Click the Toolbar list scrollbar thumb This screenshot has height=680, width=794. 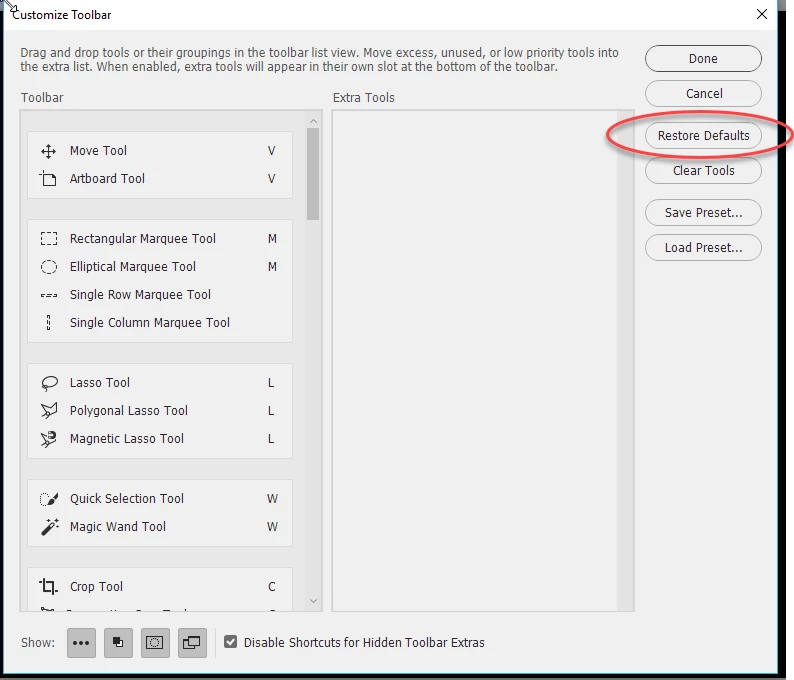[x=313, y=174]
